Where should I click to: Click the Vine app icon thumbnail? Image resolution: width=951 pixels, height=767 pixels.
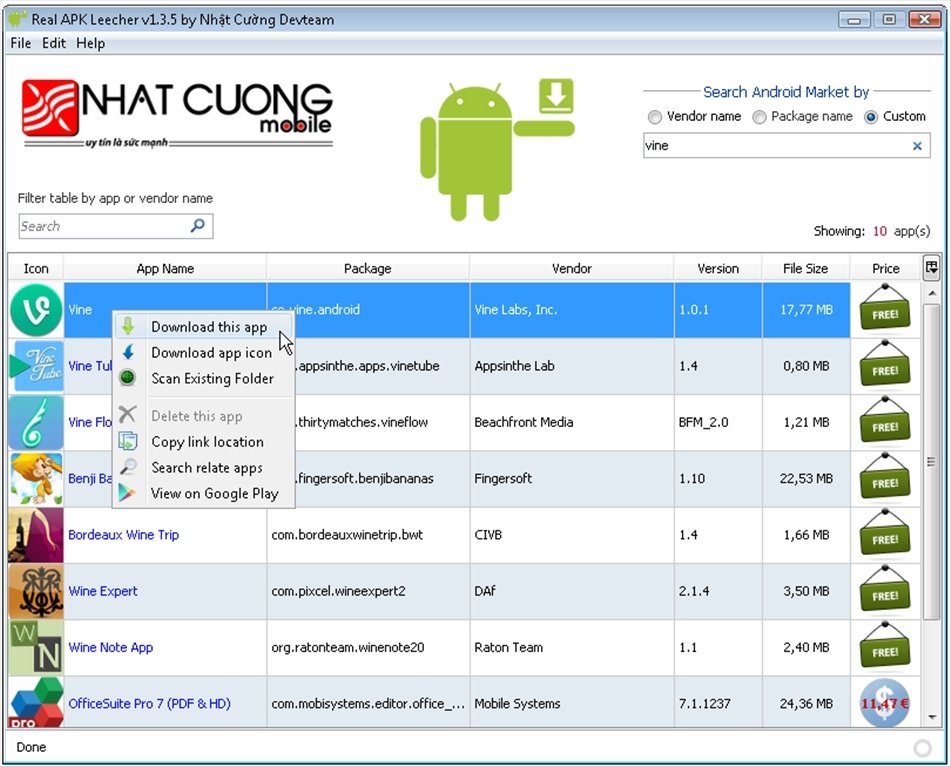coord(36,310)
